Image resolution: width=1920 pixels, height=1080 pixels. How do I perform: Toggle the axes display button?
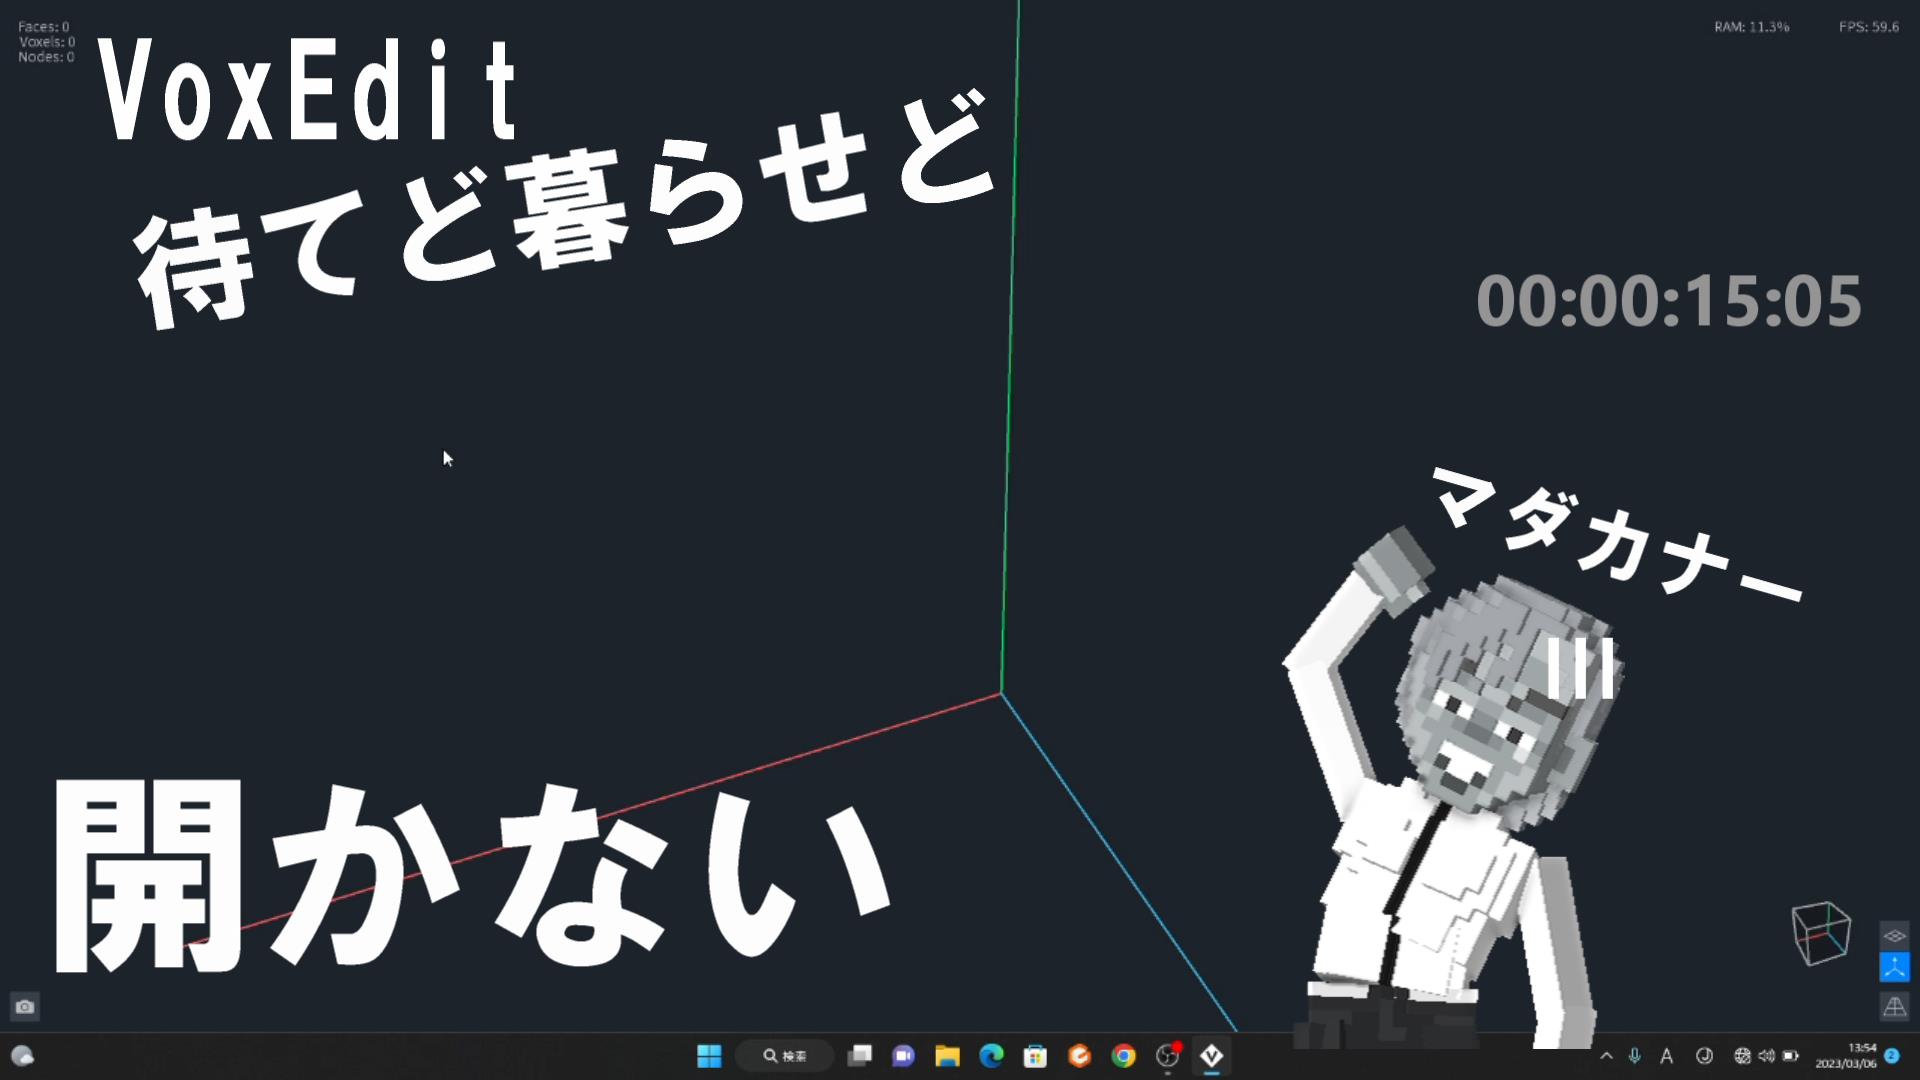(x=1894, y=968)
